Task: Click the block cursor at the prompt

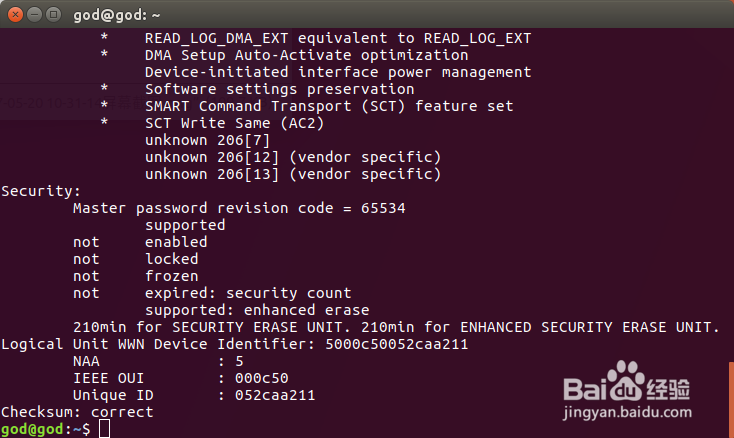Action: point(105,429)
